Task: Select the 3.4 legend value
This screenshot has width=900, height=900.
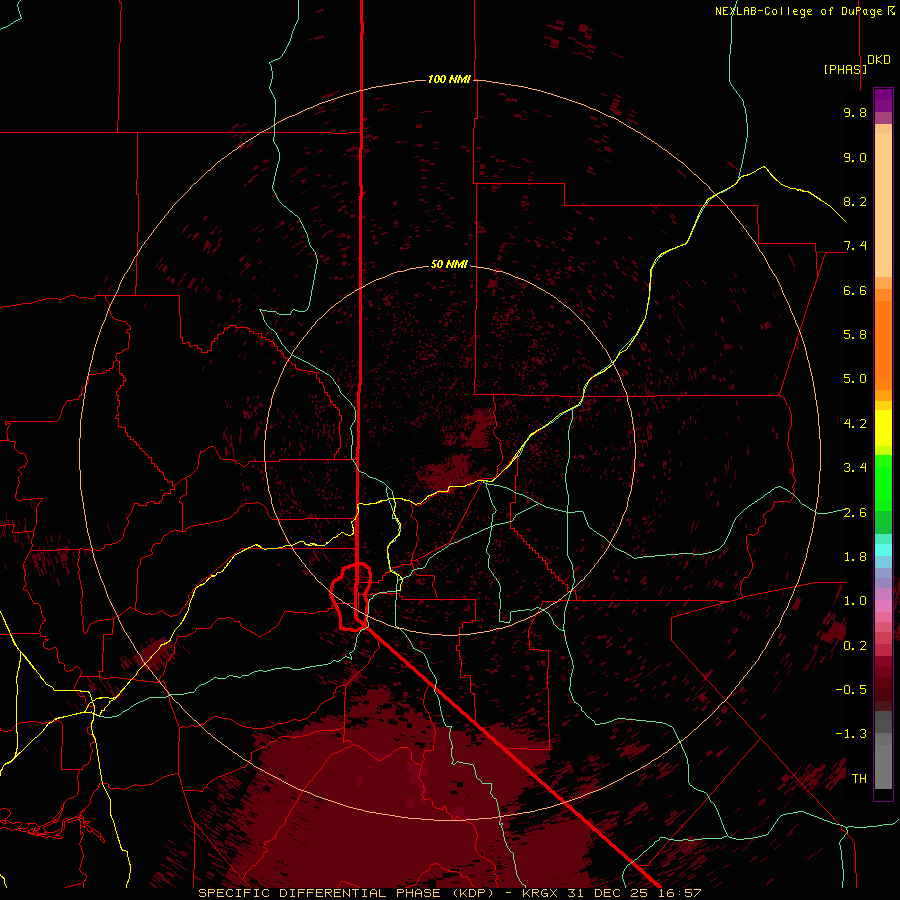Action: (x=855, y=468)
